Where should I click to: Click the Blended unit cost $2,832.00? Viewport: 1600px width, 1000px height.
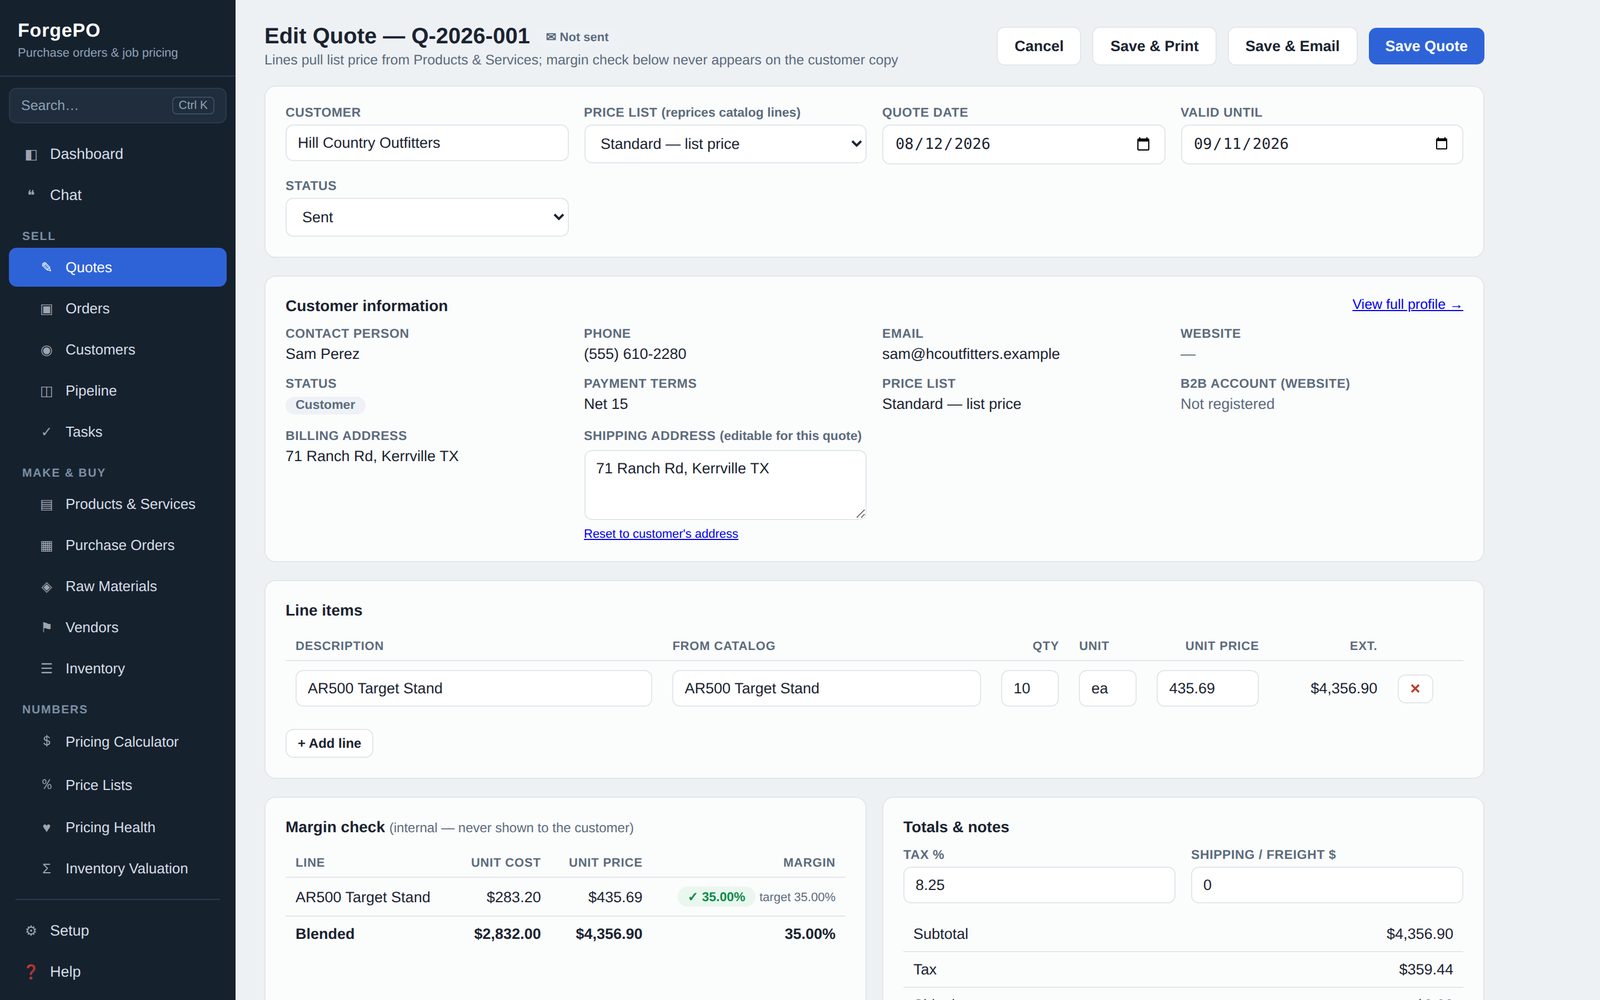(x=507, y=934)
